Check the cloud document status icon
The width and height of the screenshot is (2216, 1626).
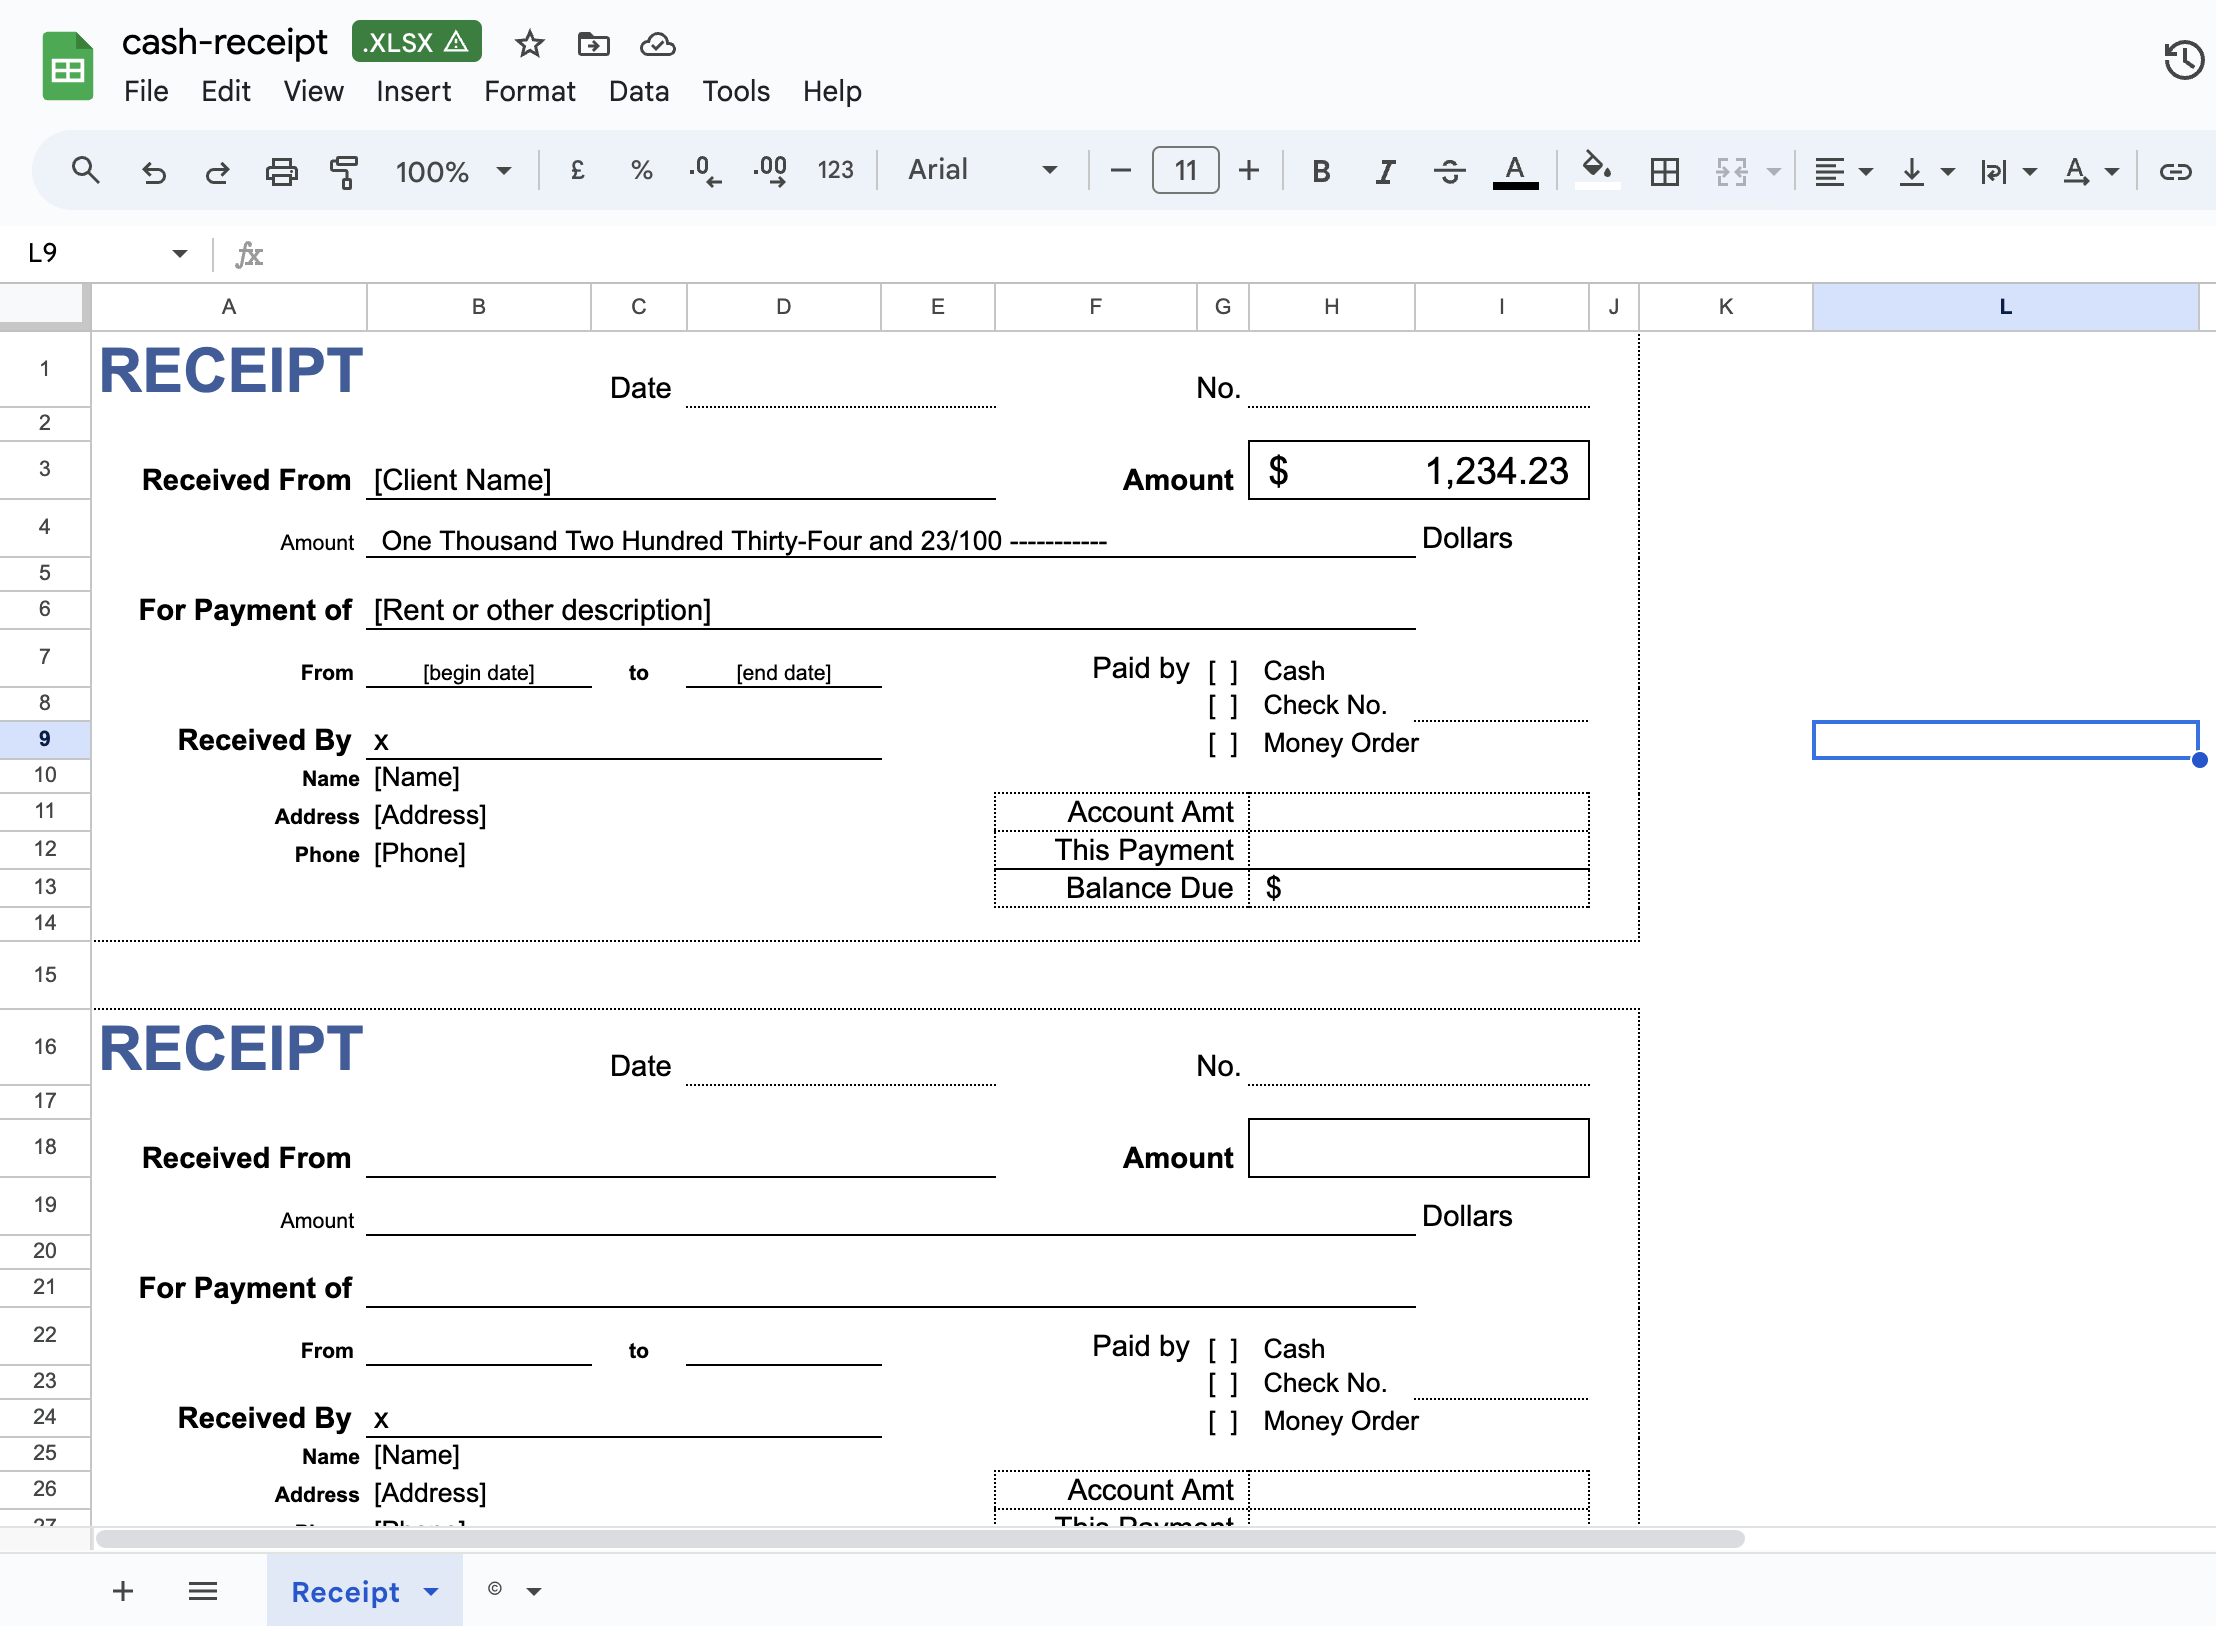coord(657,44)
